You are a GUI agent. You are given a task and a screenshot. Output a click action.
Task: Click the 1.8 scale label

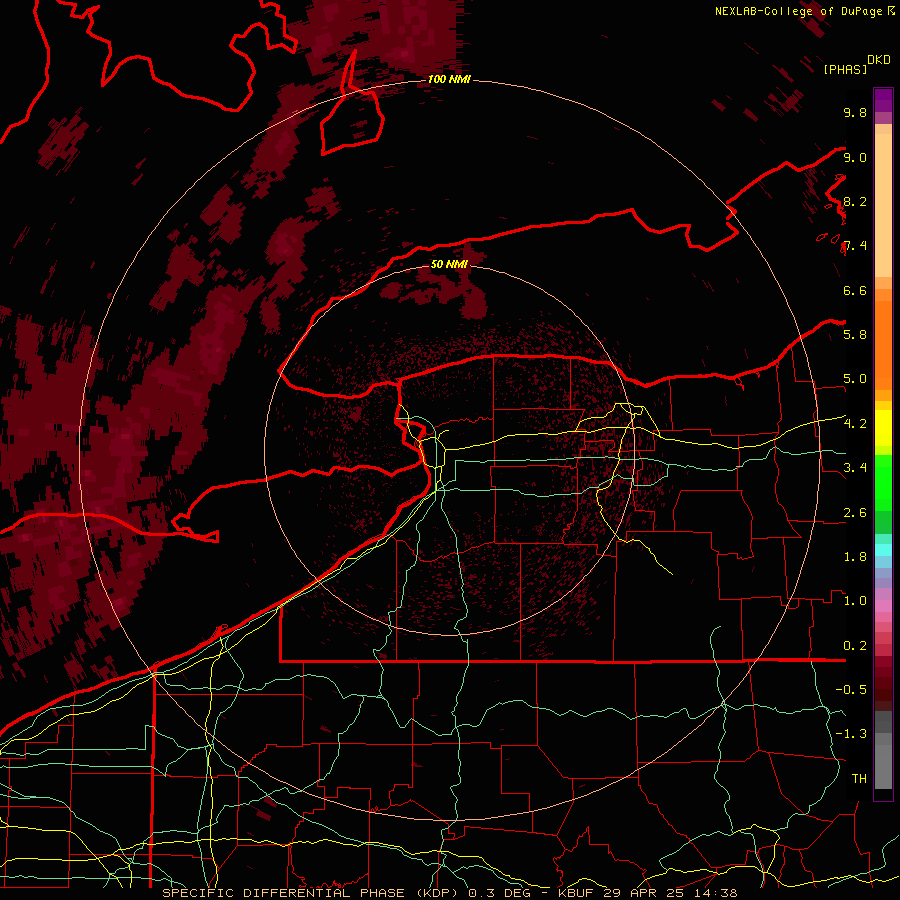[x=855, y=557]
